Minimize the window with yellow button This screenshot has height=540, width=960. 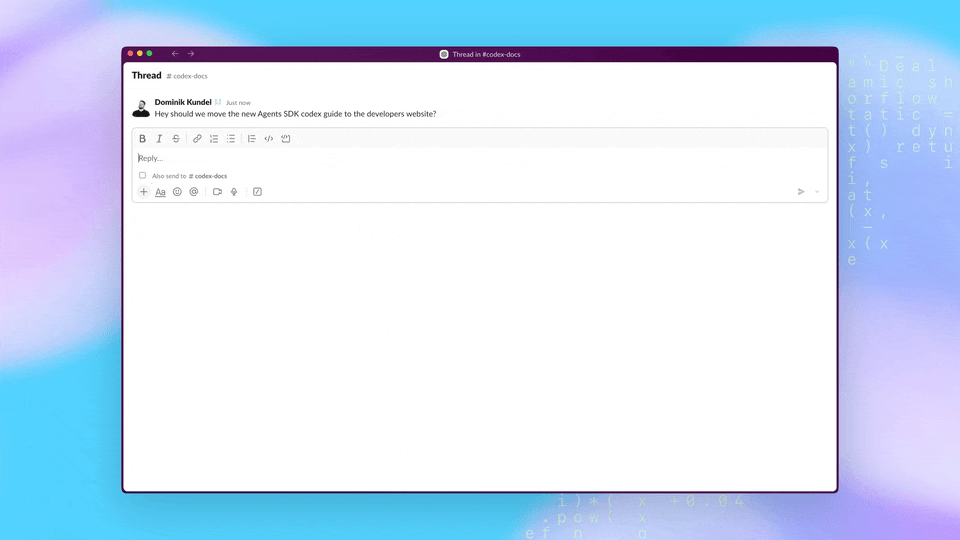pos(140,54)
